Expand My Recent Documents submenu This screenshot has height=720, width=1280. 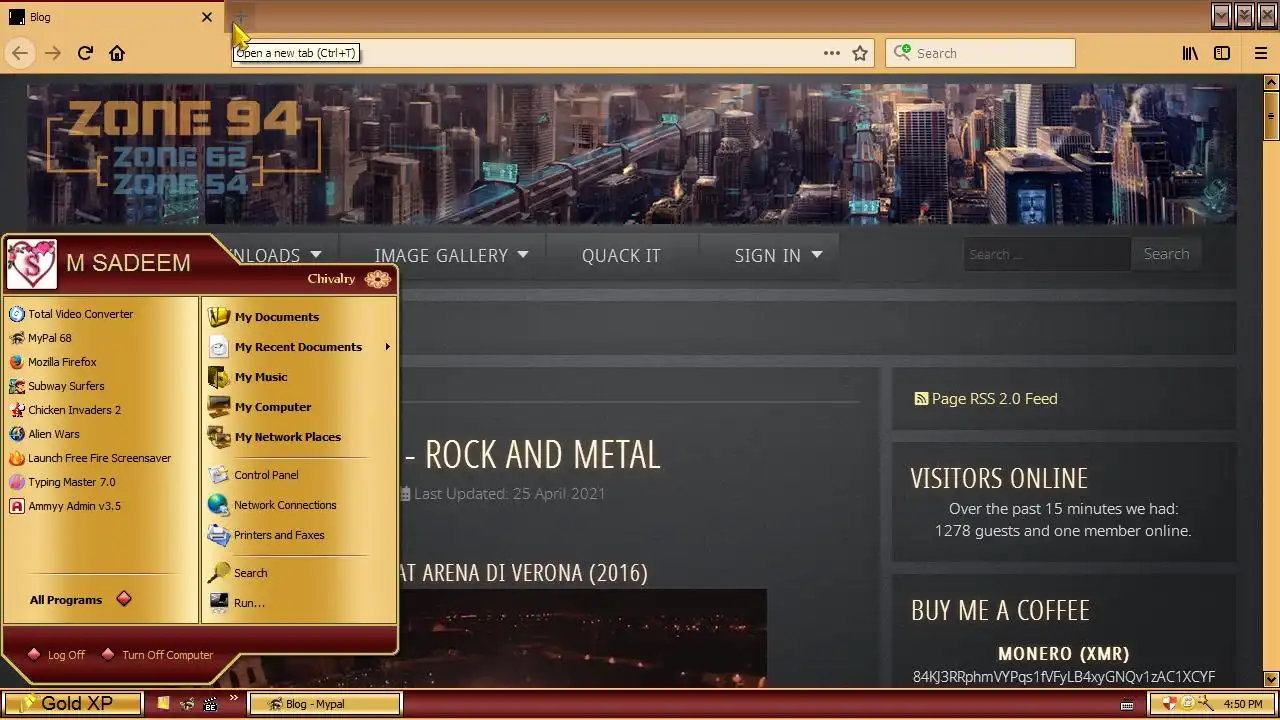[299, 347]
